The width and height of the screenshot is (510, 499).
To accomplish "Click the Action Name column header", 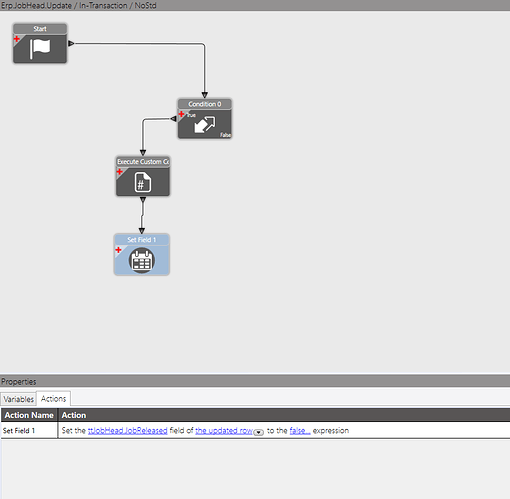I will coord(29,415).
